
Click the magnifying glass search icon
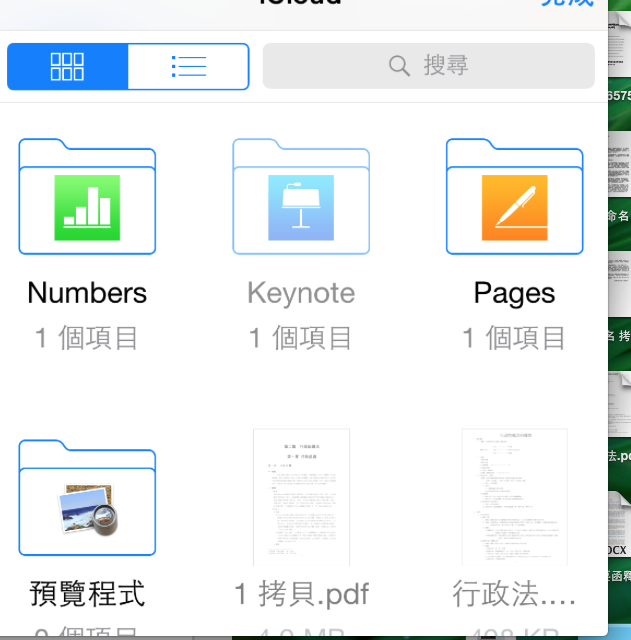pos(399,66)
